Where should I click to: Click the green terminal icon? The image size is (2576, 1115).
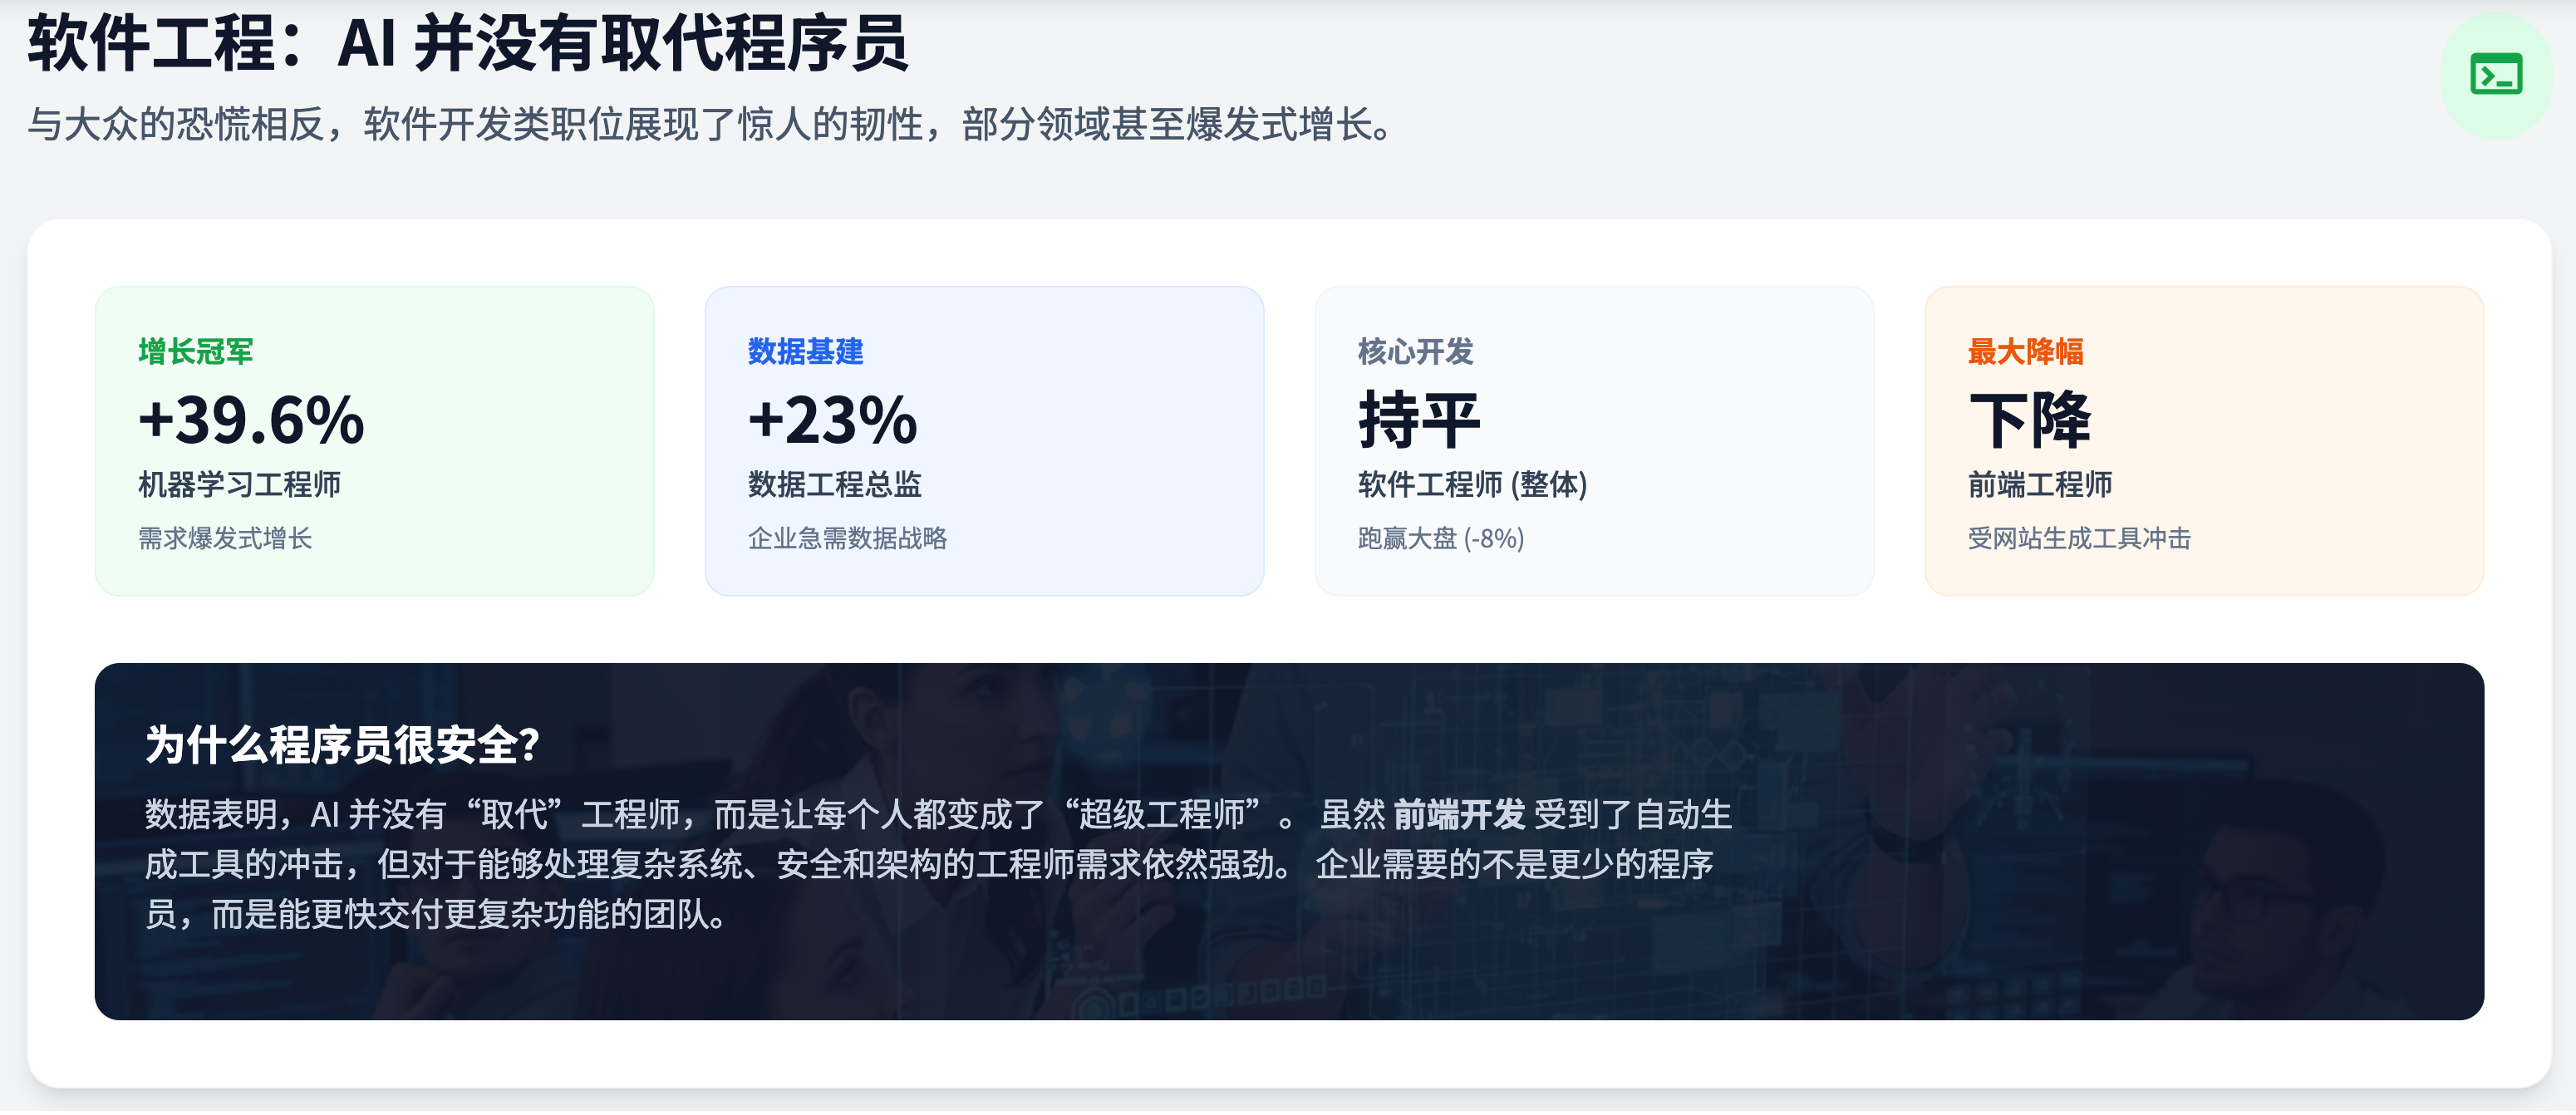[x=2495, y=76]
